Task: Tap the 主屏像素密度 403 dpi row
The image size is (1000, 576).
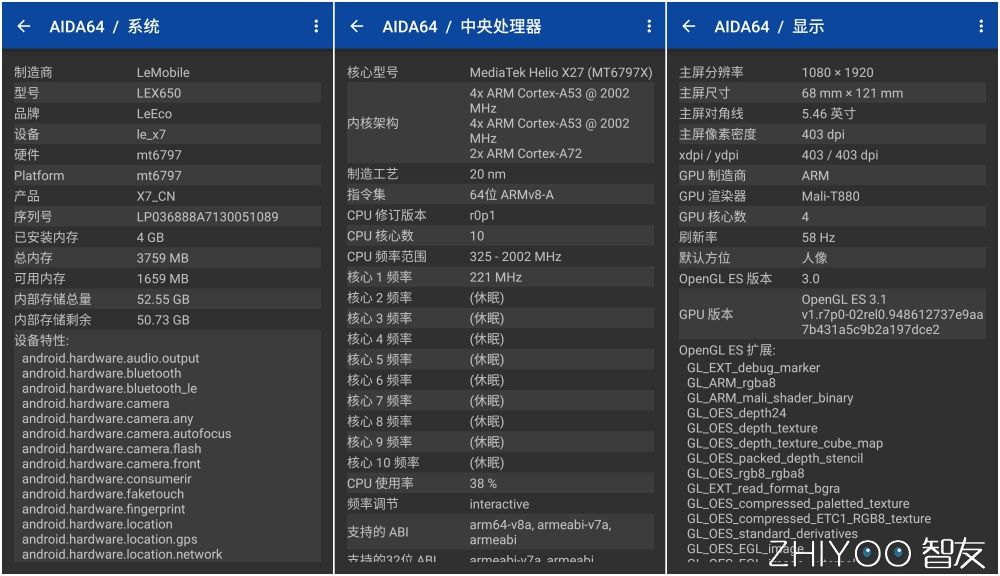Action: [x=832, y=134]
